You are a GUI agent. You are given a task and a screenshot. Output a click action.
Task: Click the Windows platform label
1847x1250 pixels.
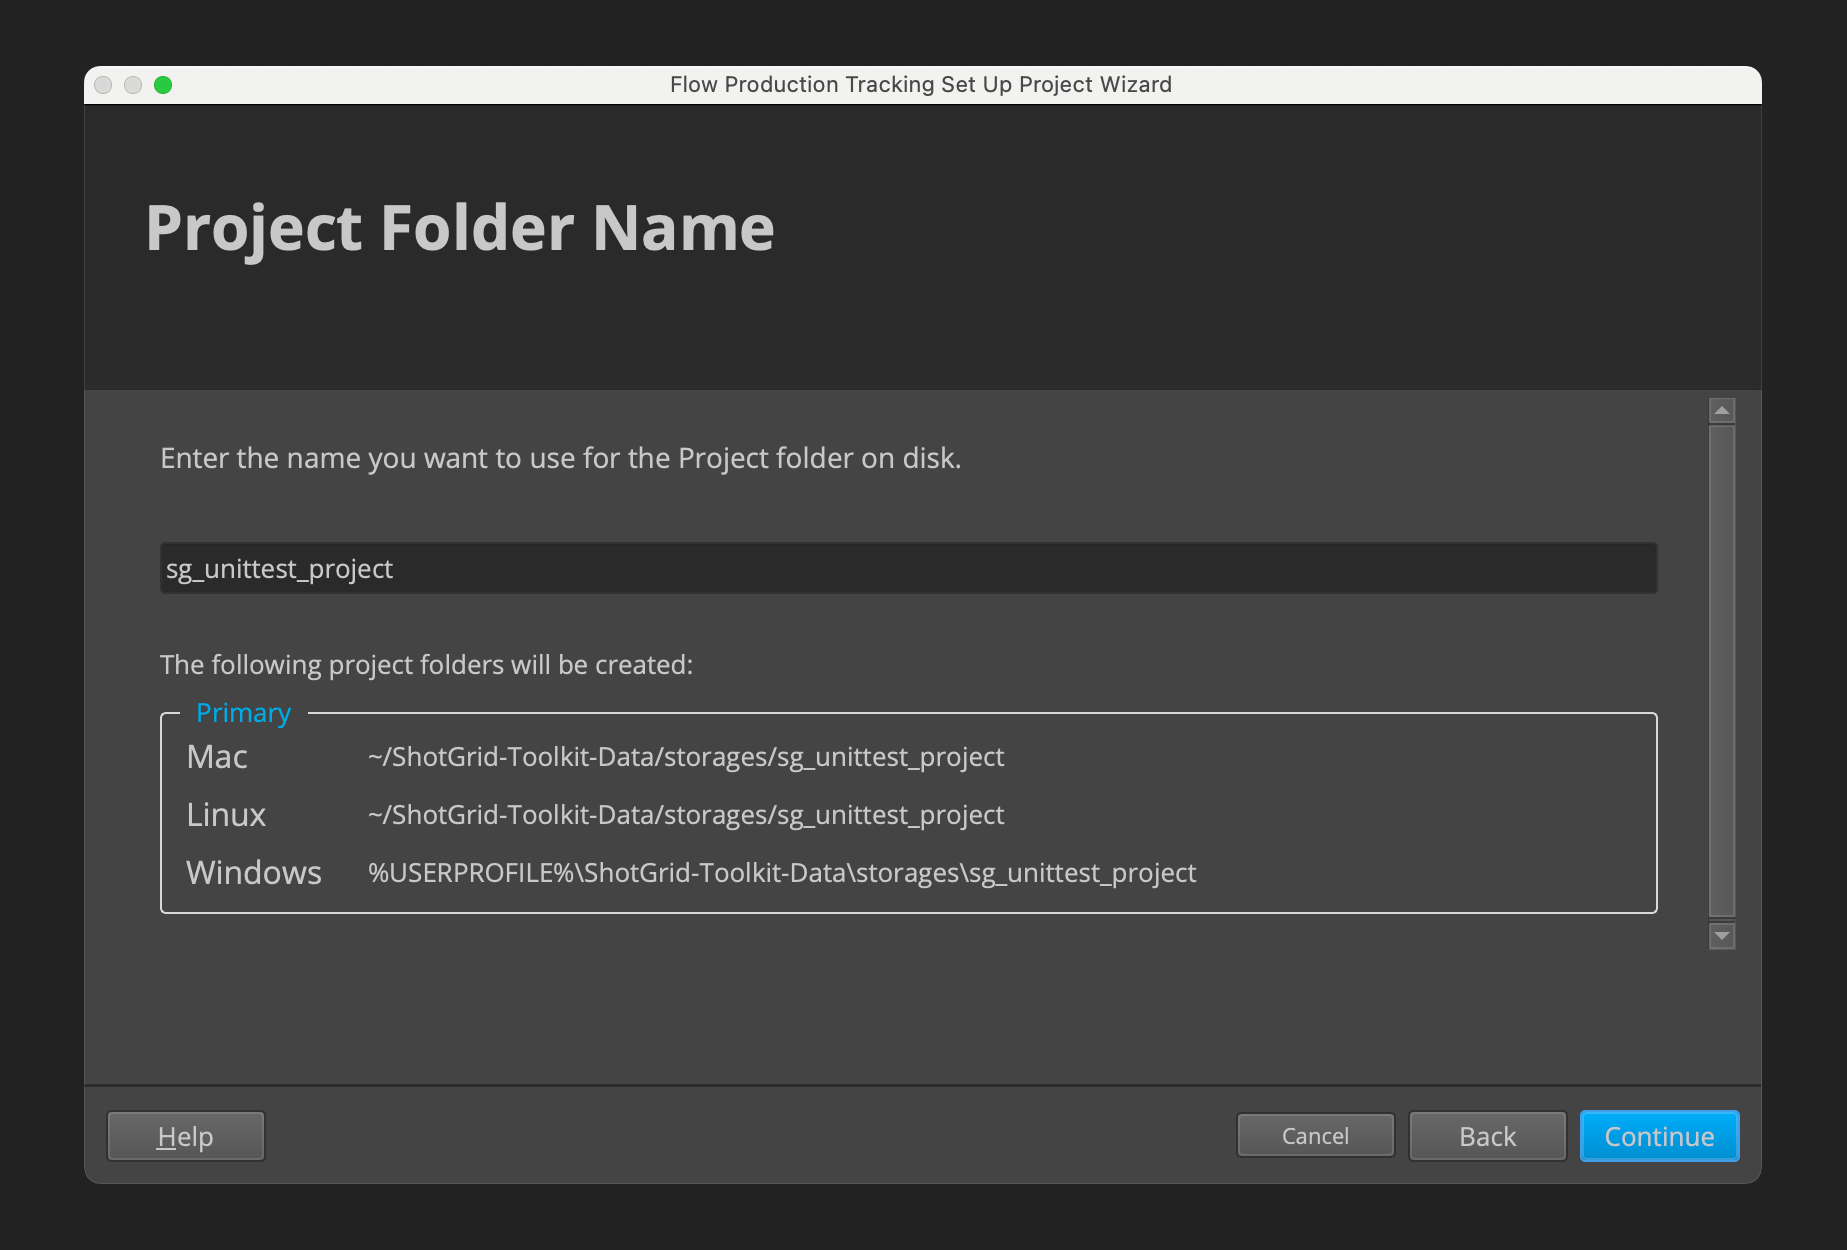pos(254,873)
